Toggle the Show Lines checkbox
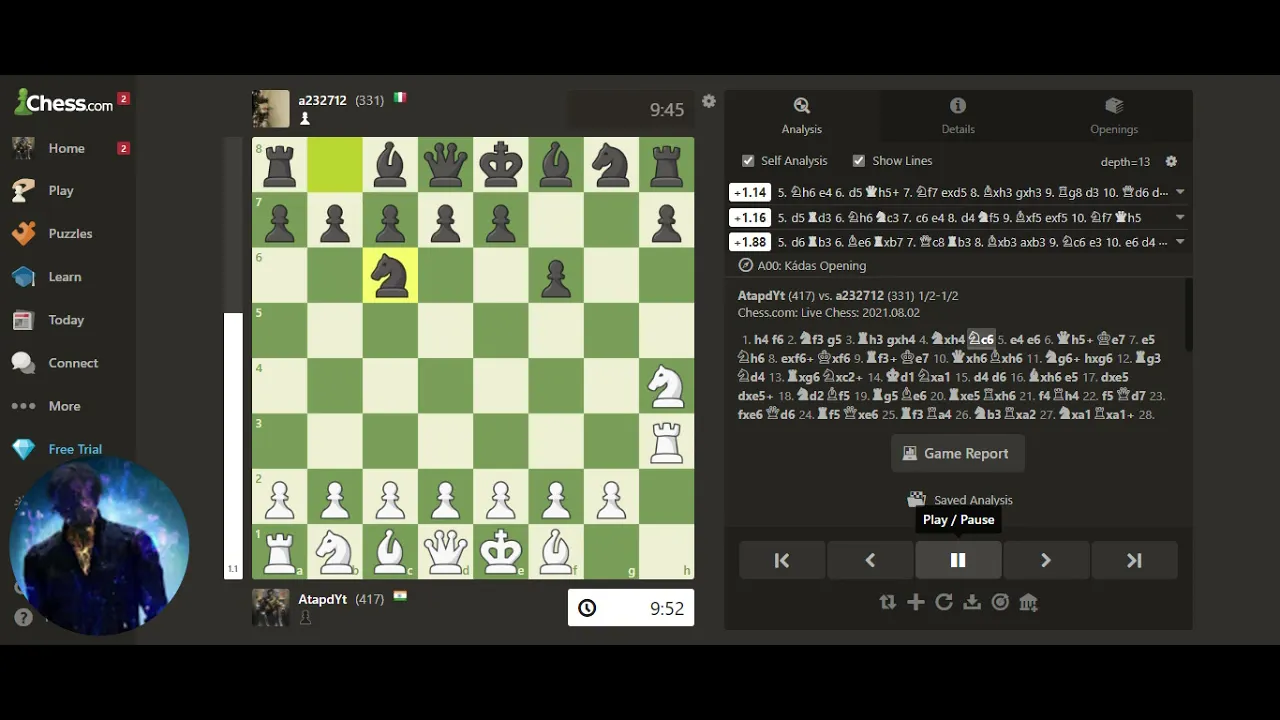This screenshot has width=1280, height=720. pyautogui.click(x=858, y=161)
